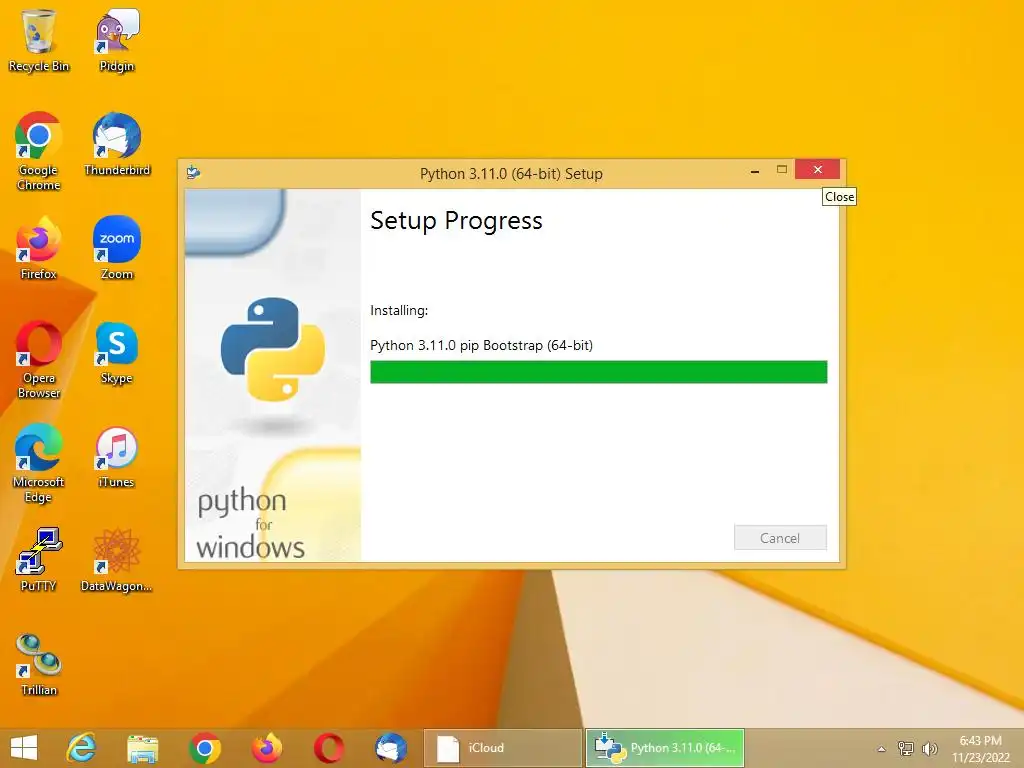Select the Opera Browser desktop shortcut

pyautogui.click(x=39, y=359)
